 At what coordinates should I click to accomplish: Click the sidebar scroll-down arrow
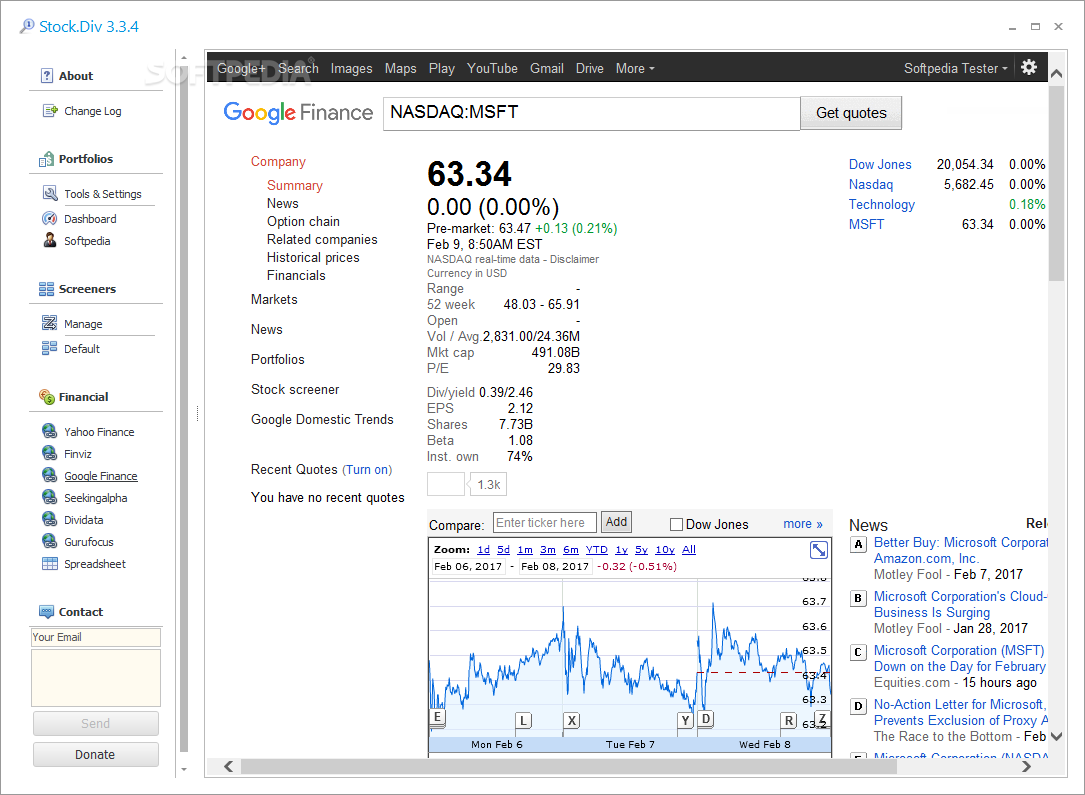(x=183, y=769)
